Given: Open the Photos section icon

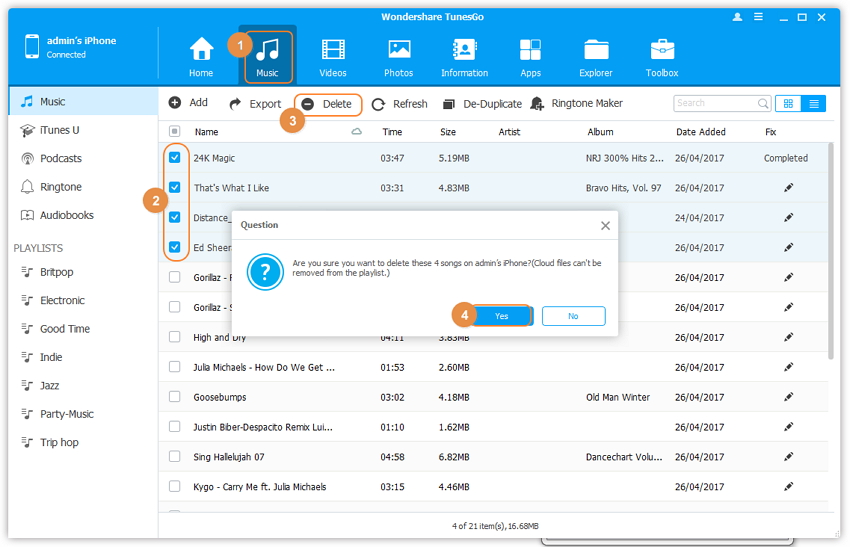Looking at the screenshot, I should [399, 50].
